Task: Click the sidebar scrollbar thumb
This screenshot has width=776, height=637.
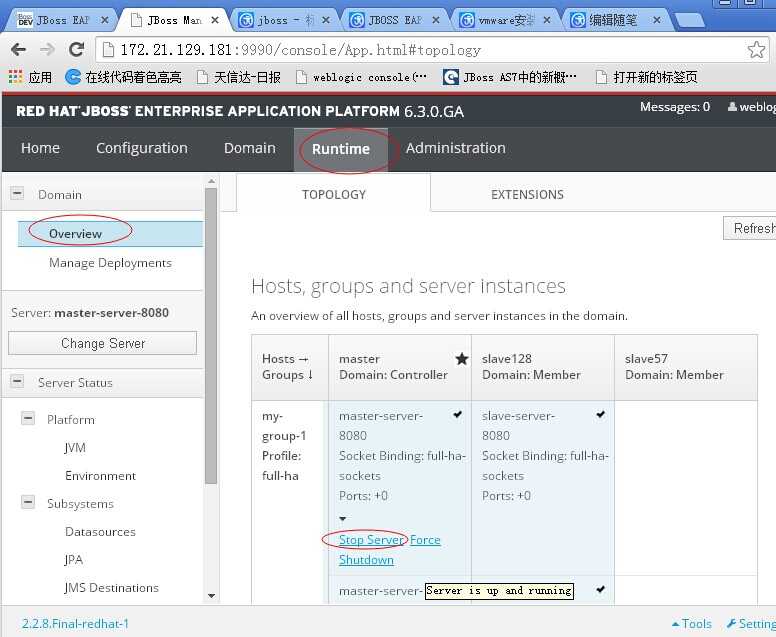Action: (211, 336)
